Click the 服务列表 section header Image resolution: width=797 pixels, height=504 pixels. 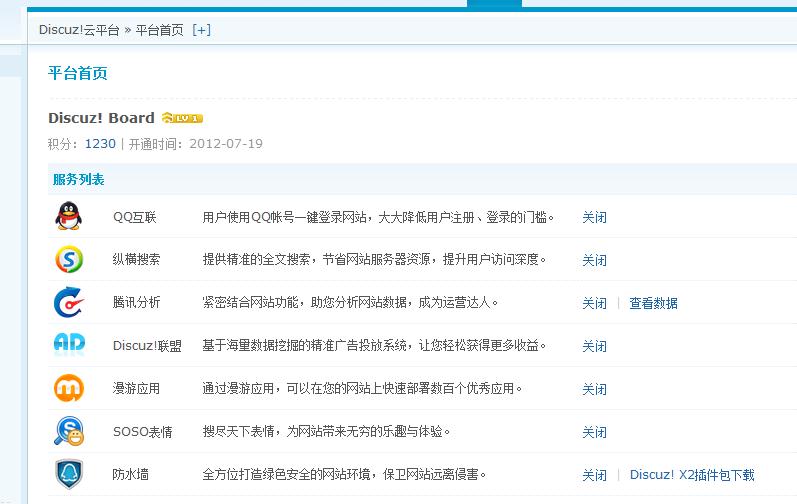tap(78, 179)
